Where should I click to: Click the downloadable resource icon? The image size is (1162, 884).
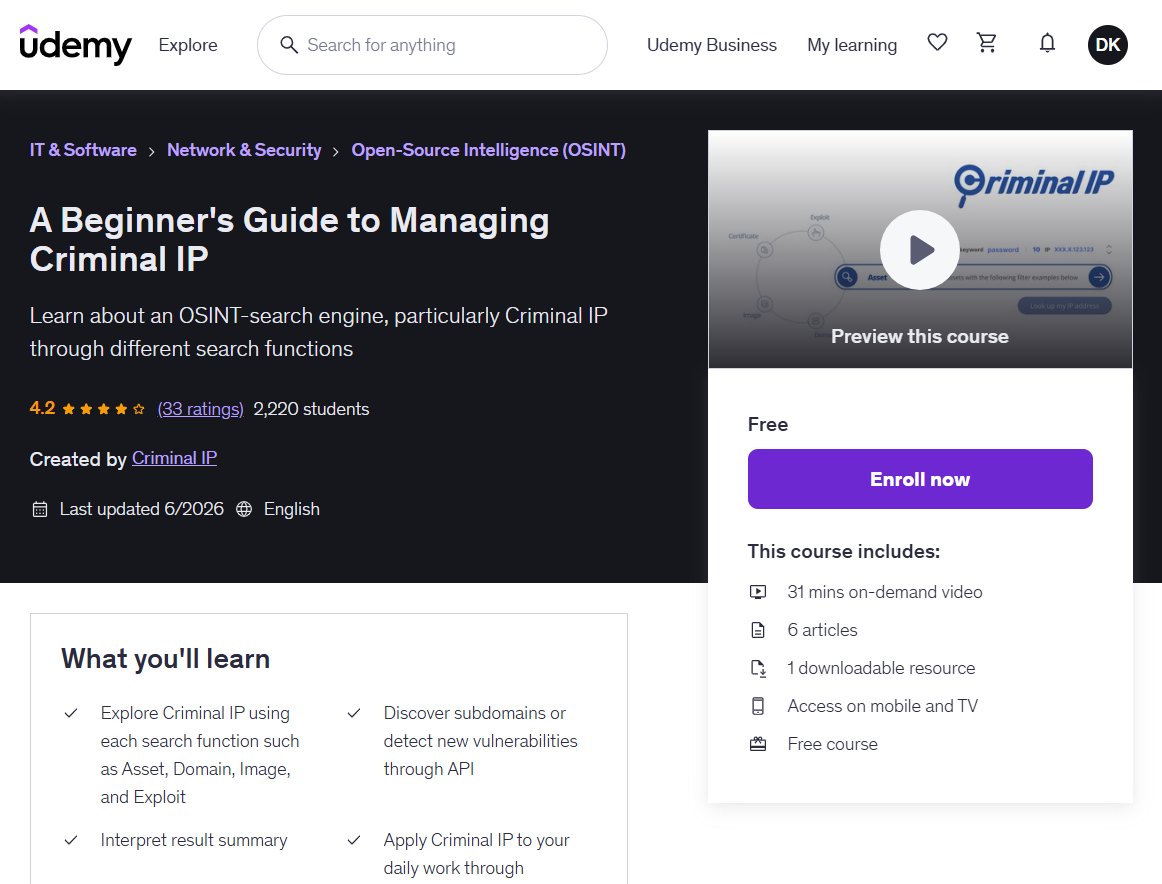[x=757, y=668]
